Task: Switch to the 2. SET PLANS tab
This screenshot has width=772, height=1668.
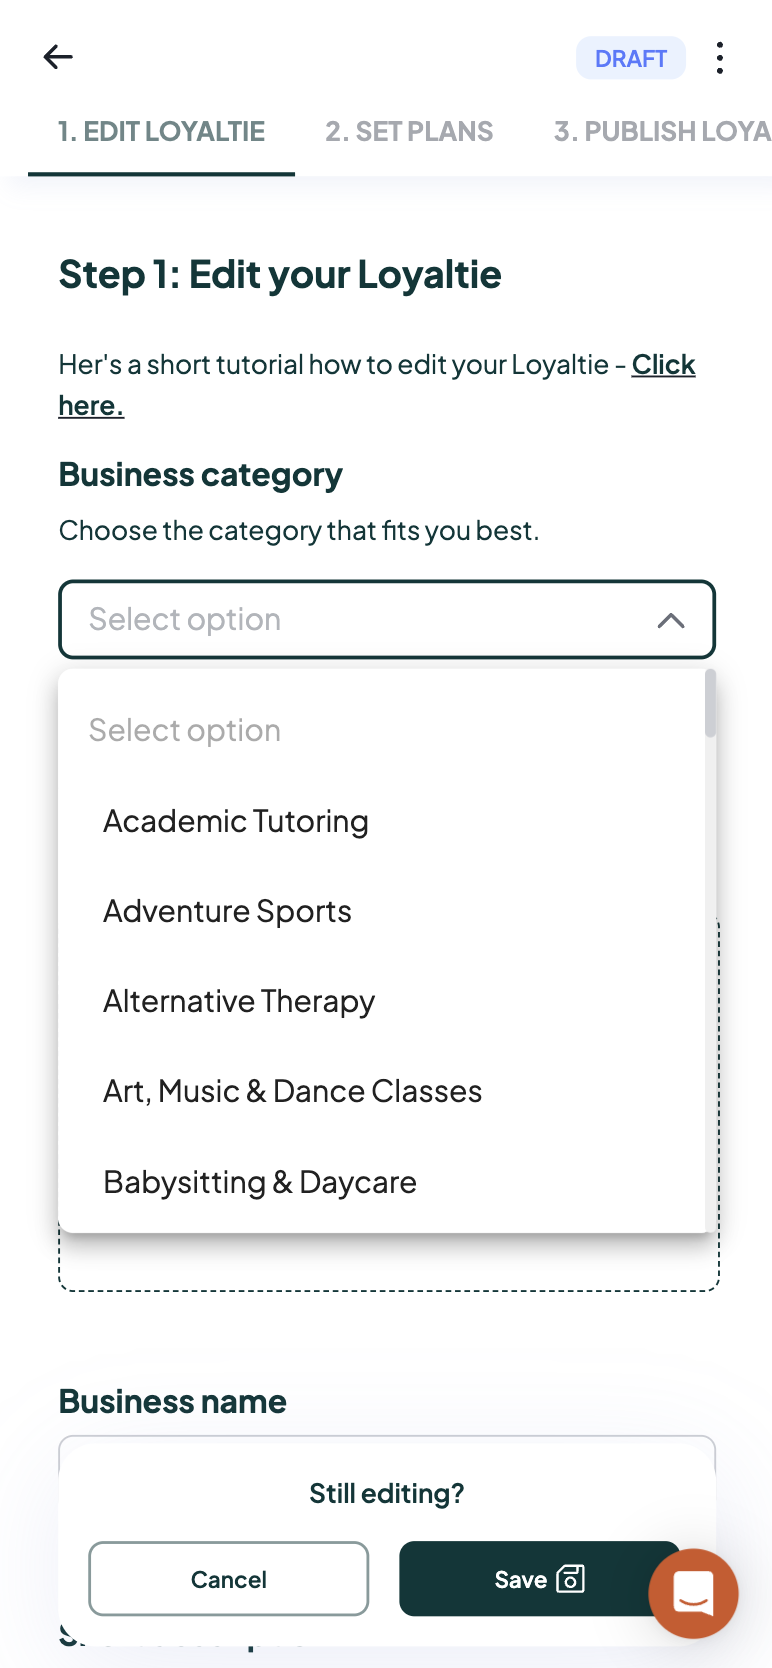Action: click(409, 131)
